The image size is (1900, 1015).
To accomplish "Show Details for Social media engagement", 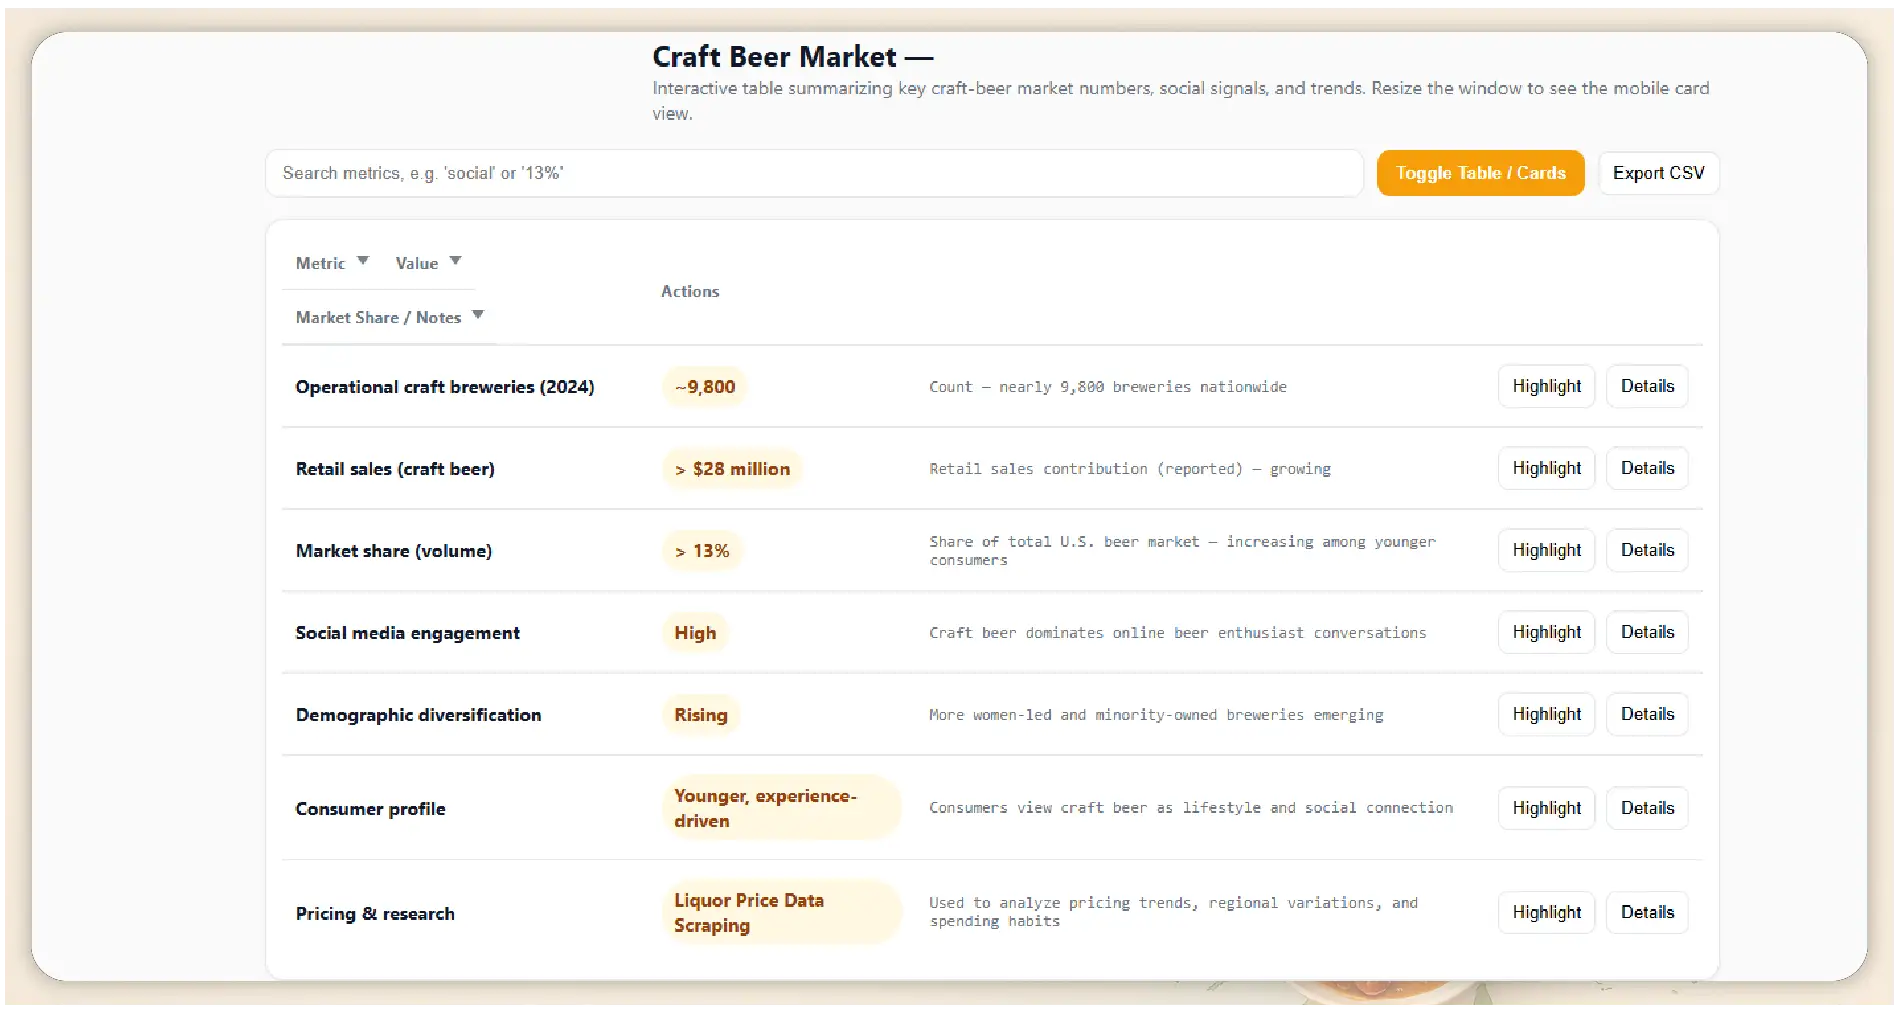I will tap(1647, 632).
